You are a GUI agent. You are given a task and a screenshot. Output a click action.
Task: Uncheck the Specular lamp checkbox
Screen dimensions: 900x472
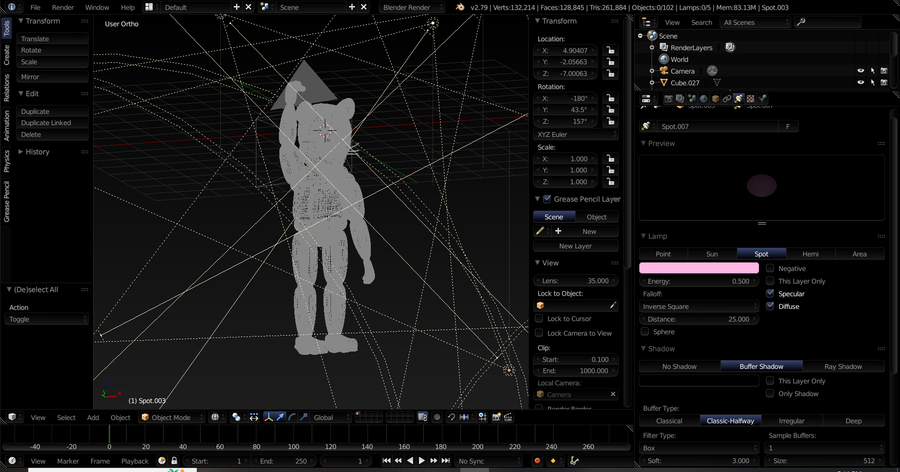pos(770,293)
